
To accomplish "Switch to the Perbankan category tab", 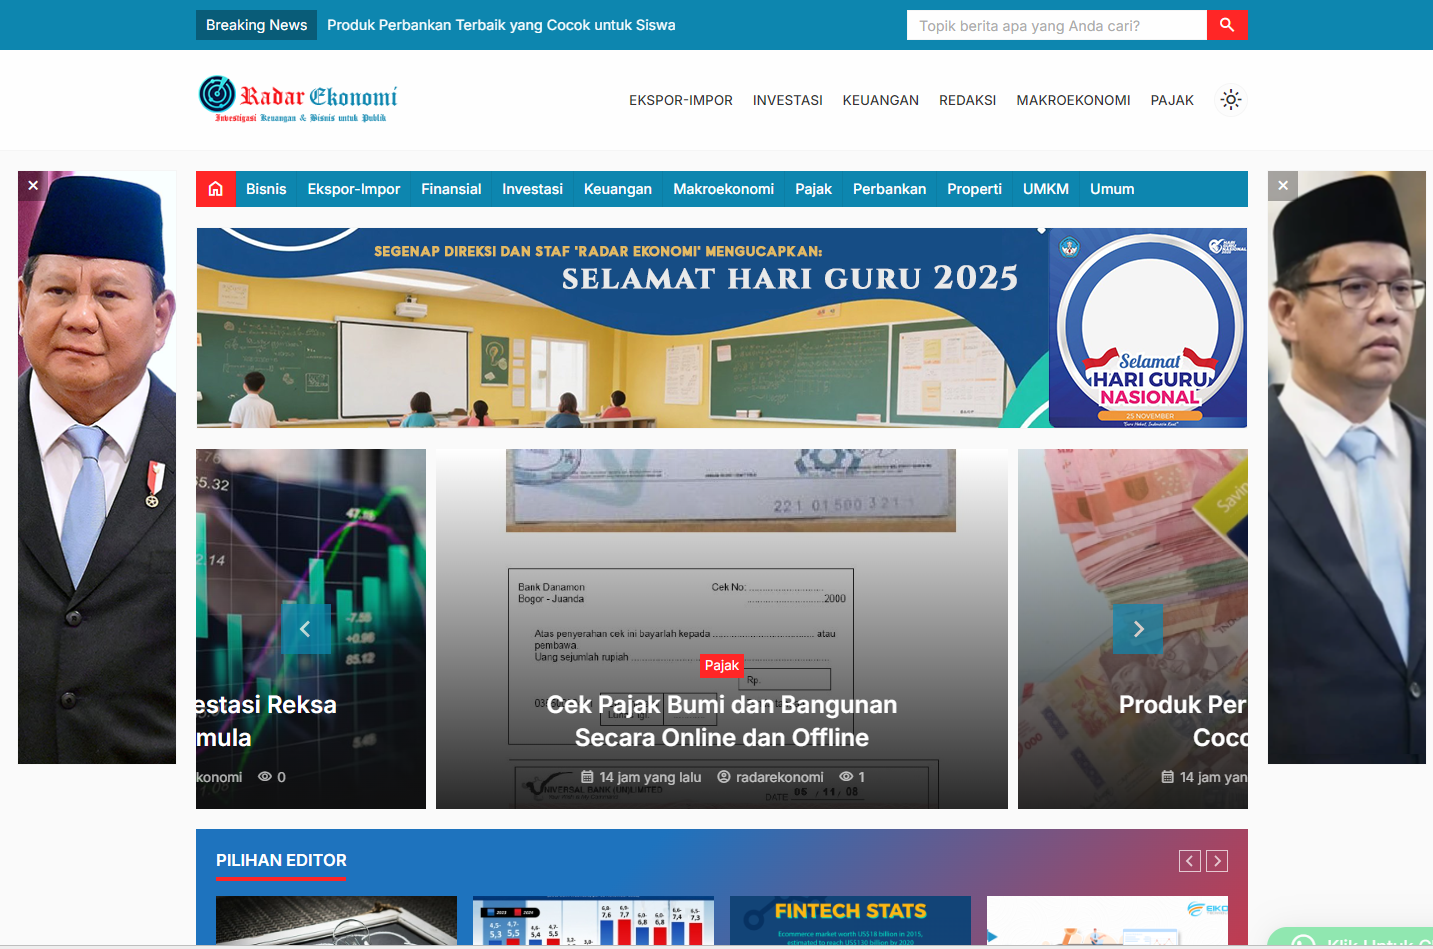I will [x=889, y=188].
